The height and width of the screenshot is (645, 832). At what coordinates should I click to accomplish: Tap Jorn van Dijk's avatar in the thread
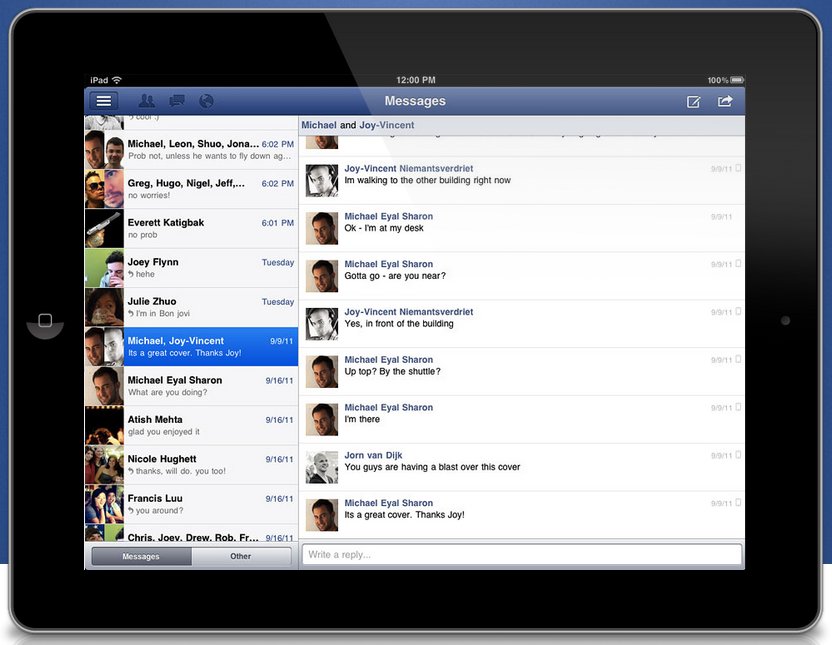click(x=322, y=467)
